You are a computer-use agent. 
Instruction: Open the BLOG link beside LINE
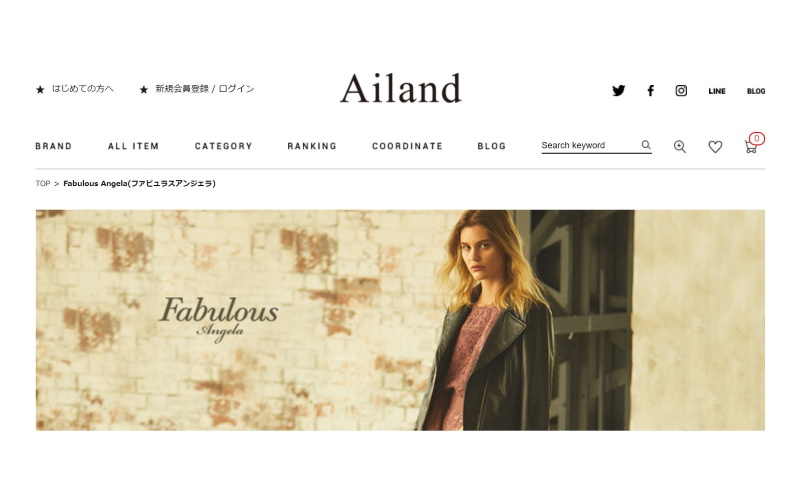coord(756,91)
